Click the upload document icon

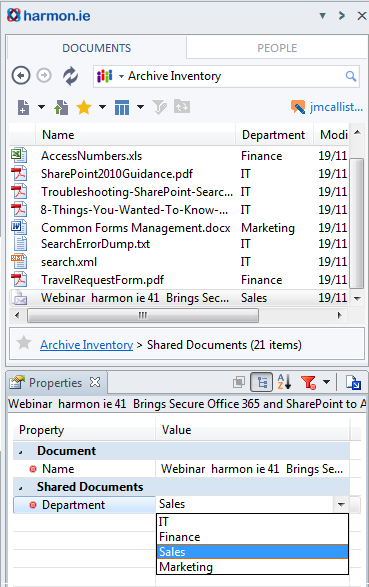(61, 107)
